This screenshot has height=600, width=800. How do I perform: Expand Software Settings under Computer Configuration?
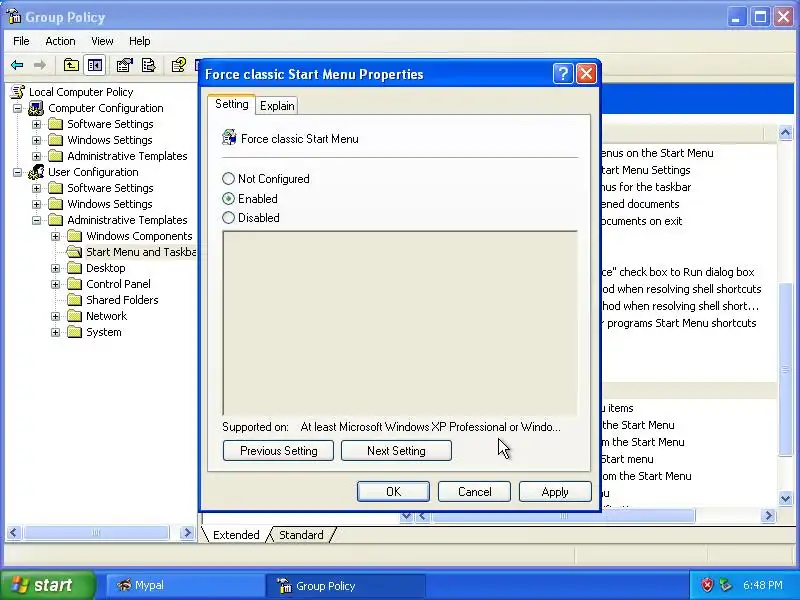click(36, 124)
